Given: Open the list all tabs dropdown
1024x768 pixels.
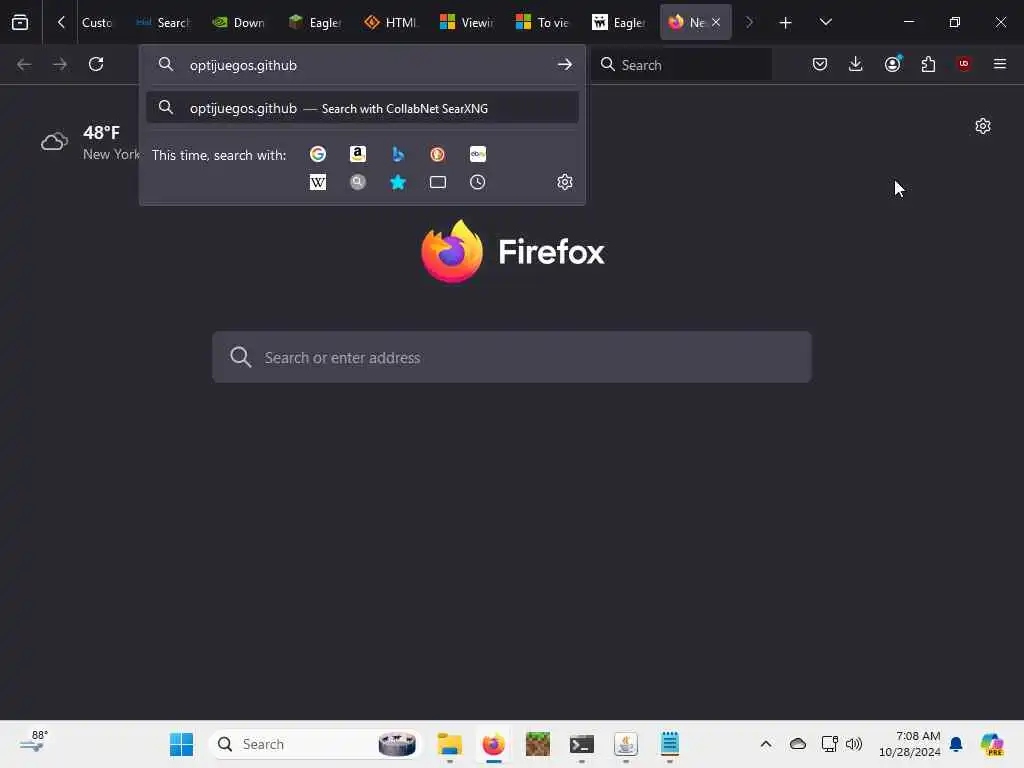Looking at the screenshot, I should pos(826,22).
